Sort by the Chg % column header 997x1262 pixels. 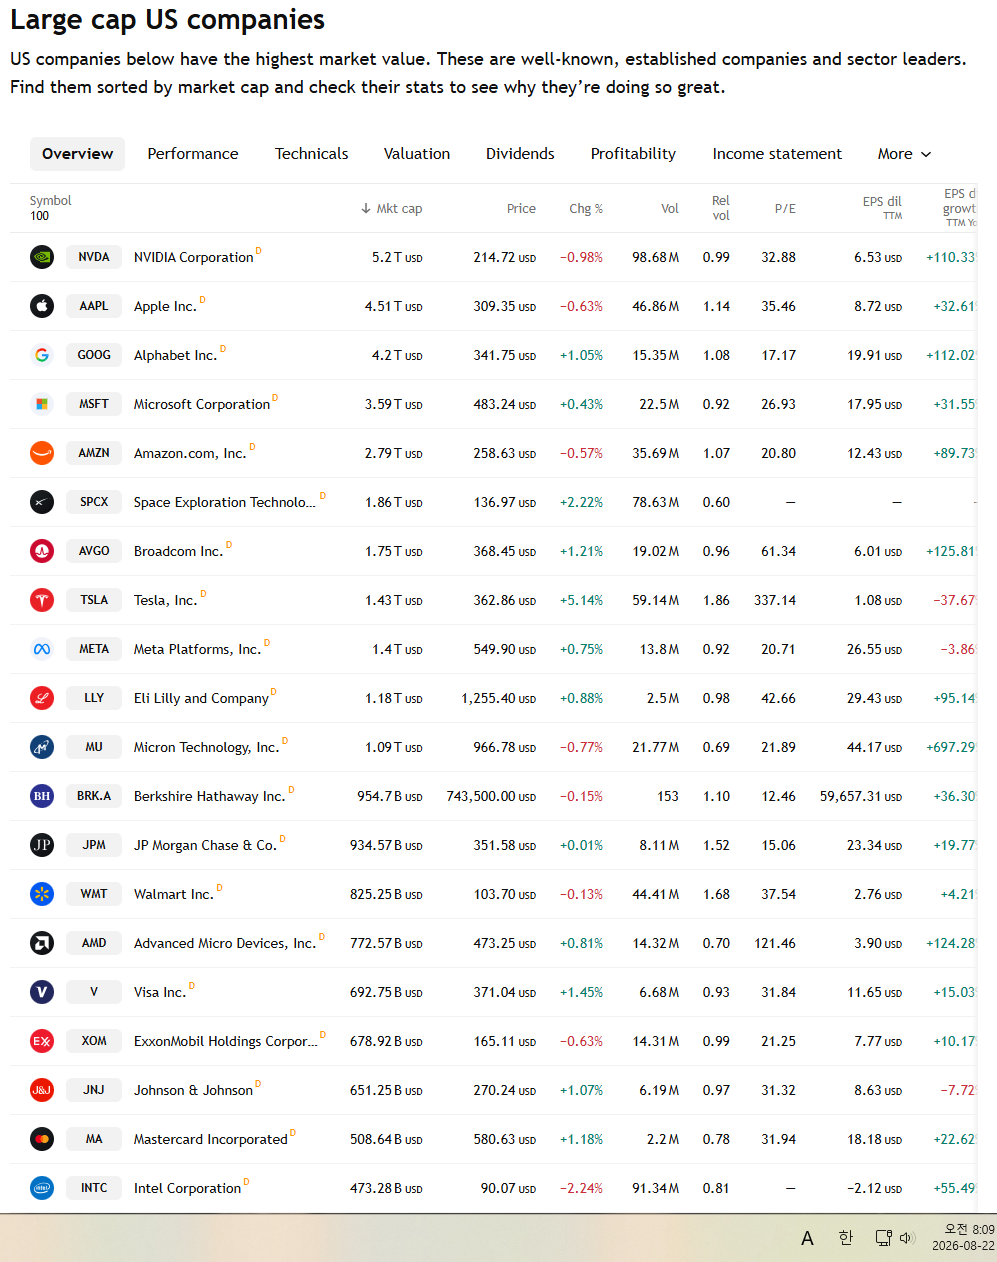pos(586,208)
